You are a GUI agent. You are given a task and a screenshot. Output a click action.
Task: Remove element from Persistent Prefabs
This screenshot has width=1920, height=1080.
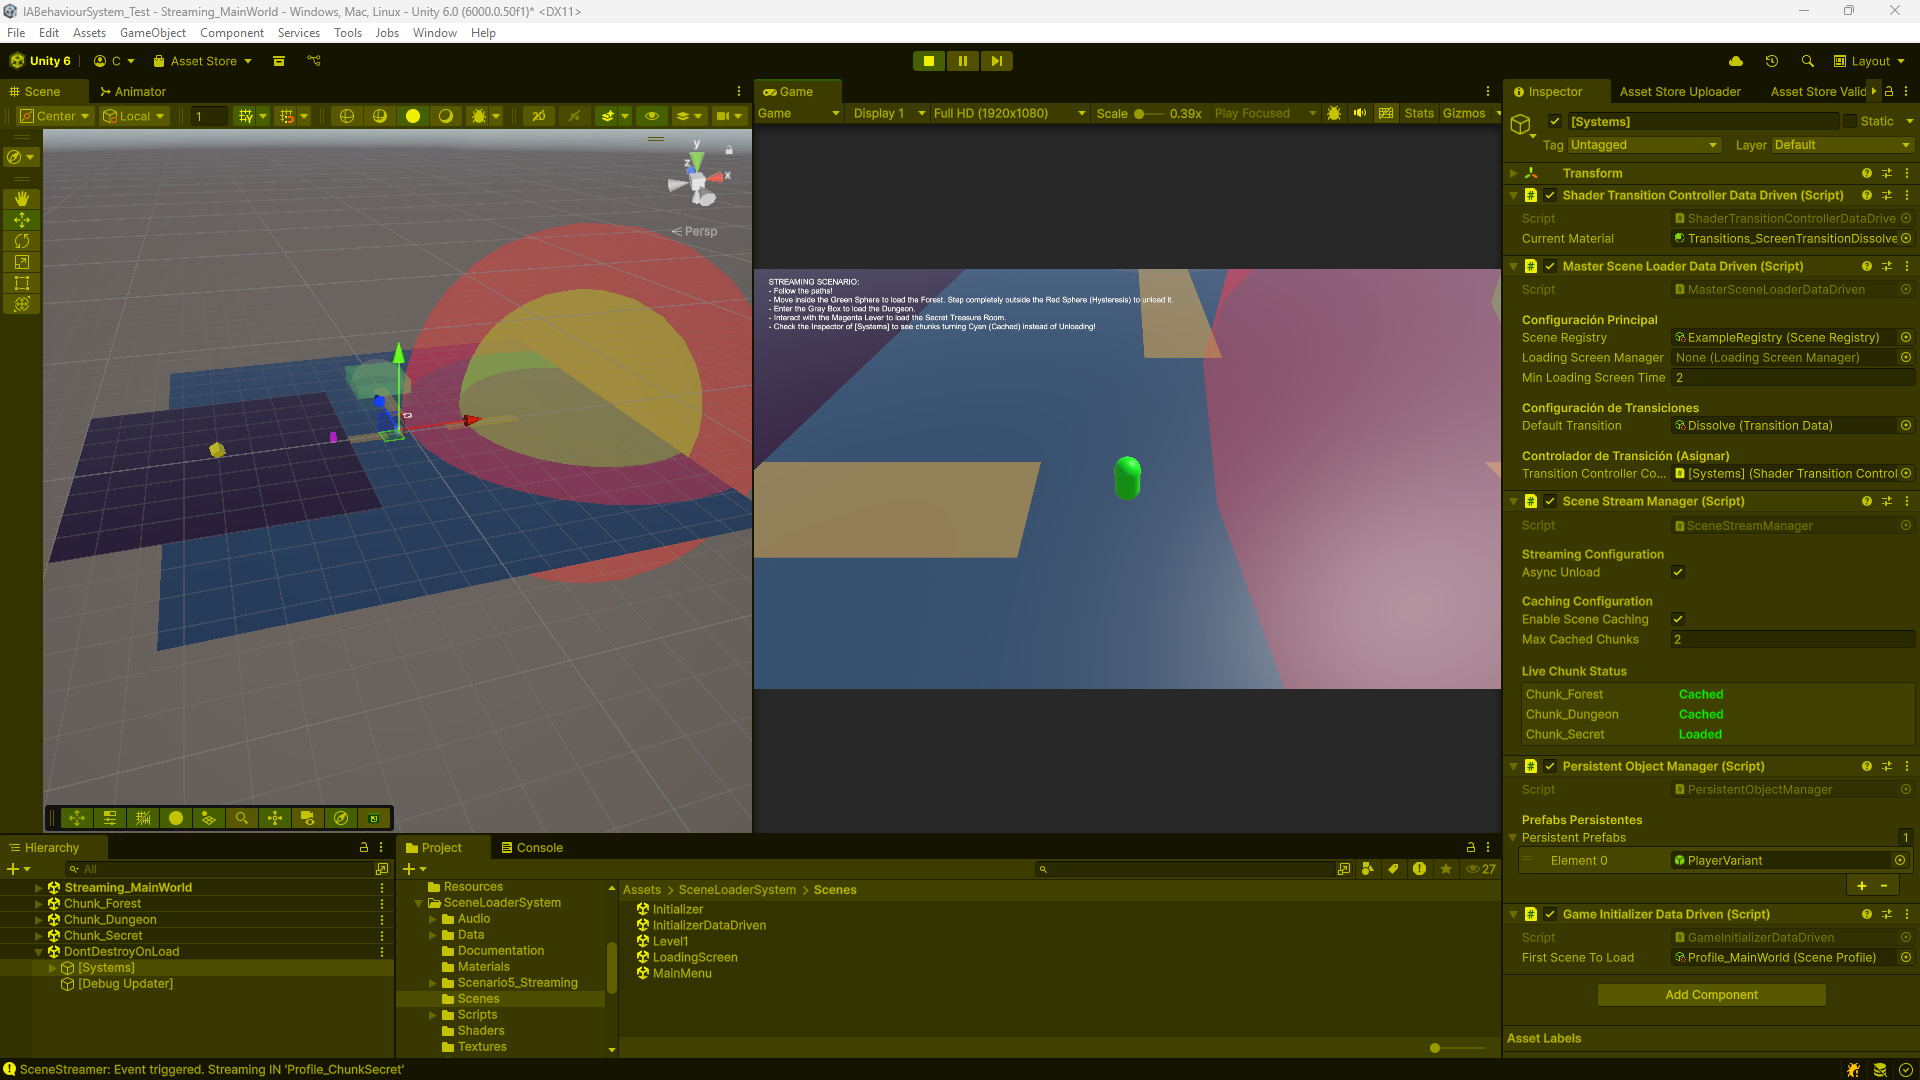(1884, 886)
